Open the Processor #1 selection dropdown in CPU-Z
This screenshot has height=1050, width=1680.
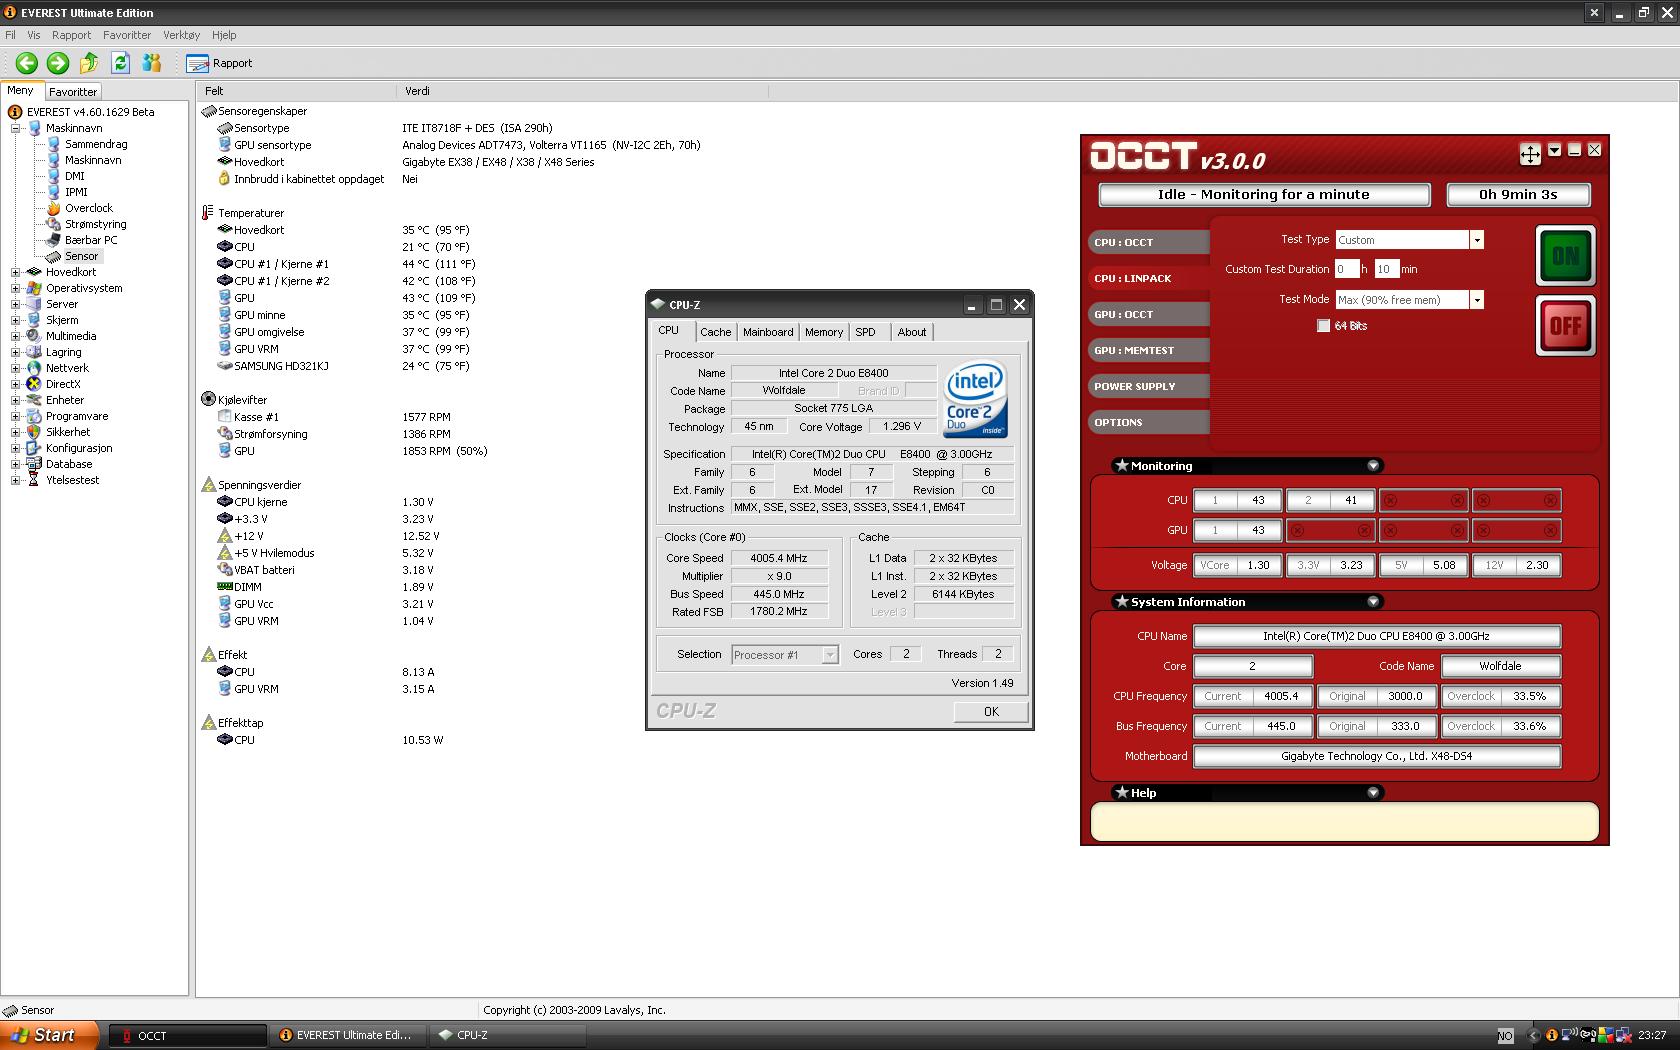click(829, 655)
